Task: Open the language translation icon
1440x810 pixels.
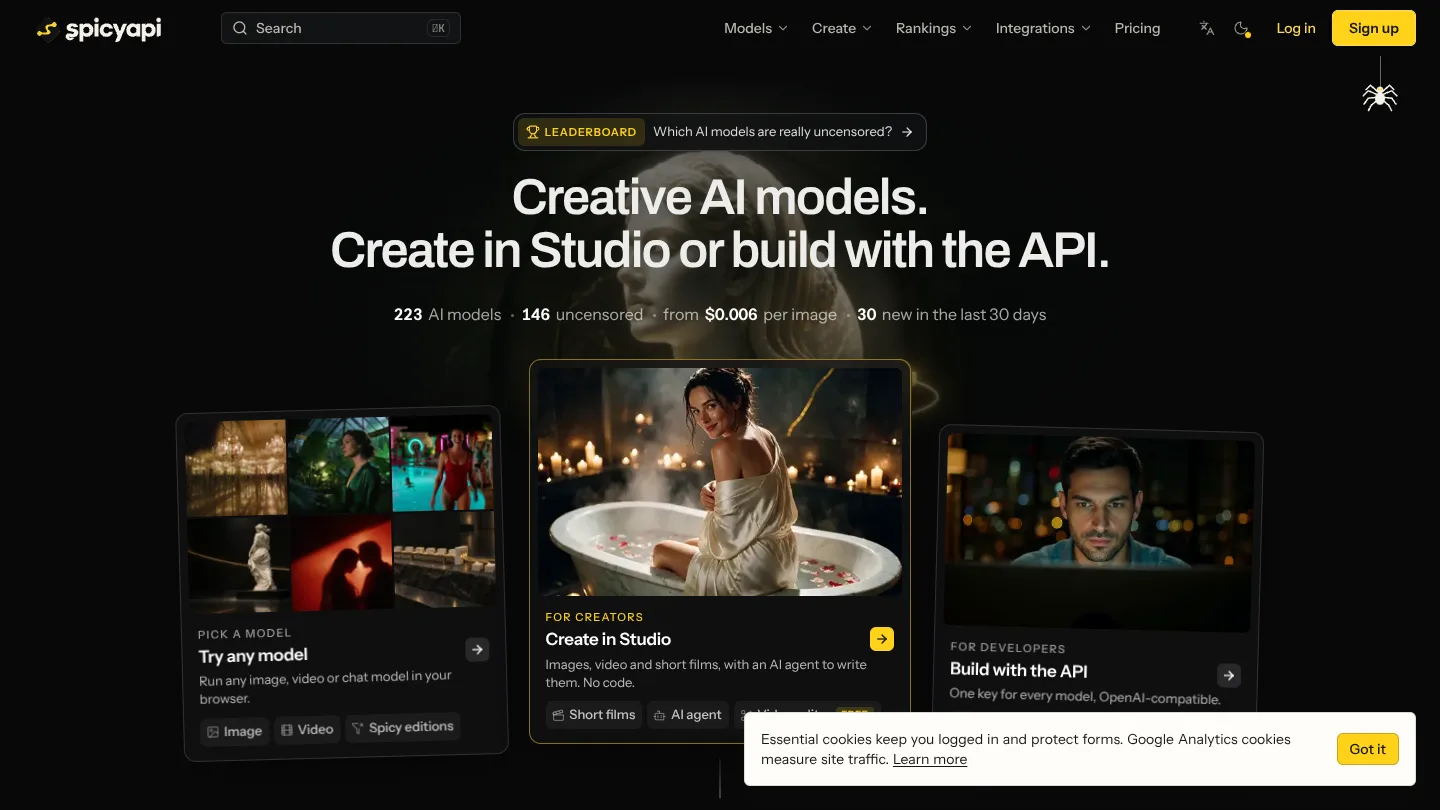Action: (1207, 29)
